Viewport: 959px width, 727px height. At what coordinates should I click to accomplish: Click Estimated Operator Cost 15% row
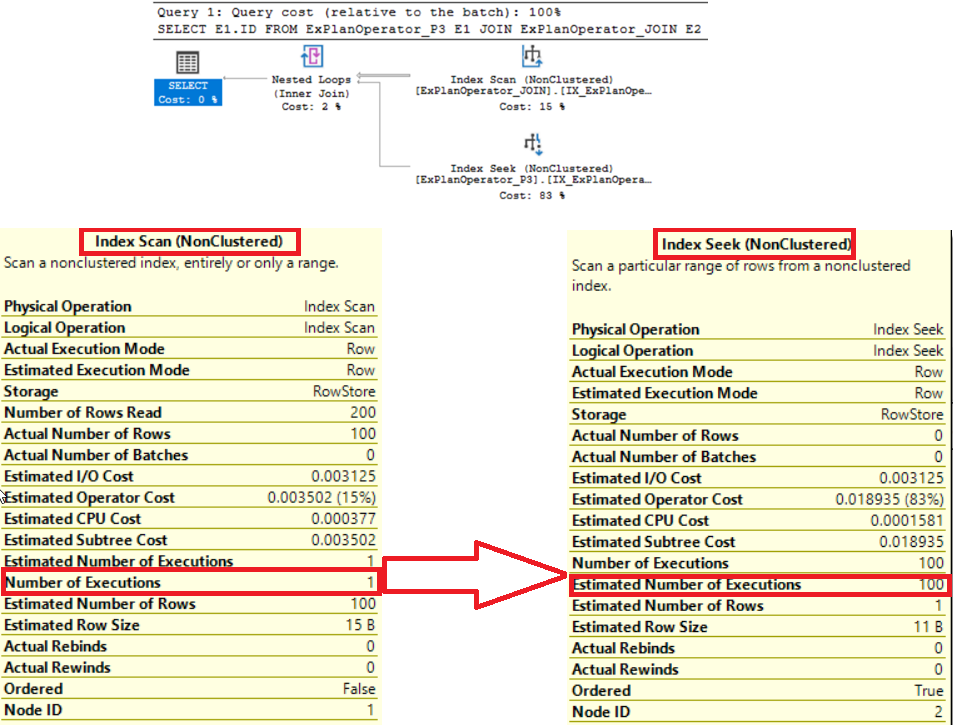point(190,497)
